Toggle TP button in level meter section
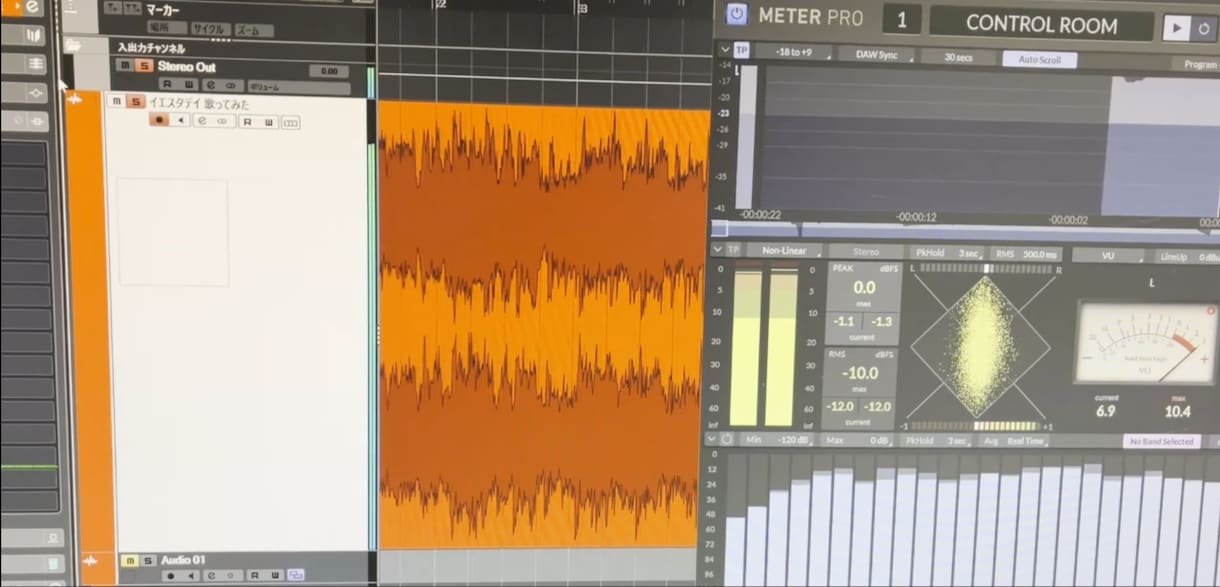1220x587 pixels. 734,249
